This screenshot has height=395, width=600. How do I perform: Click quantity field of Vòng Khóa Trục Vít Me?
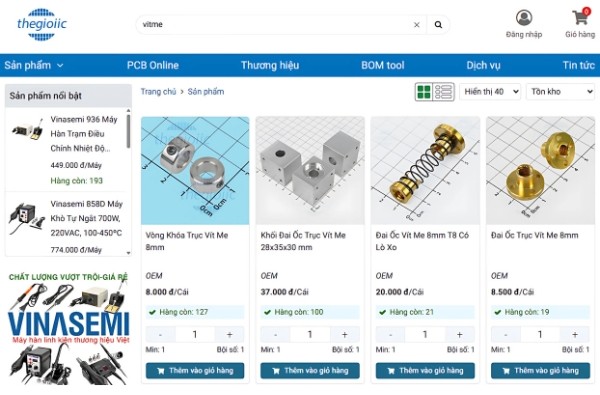point(195,335)
